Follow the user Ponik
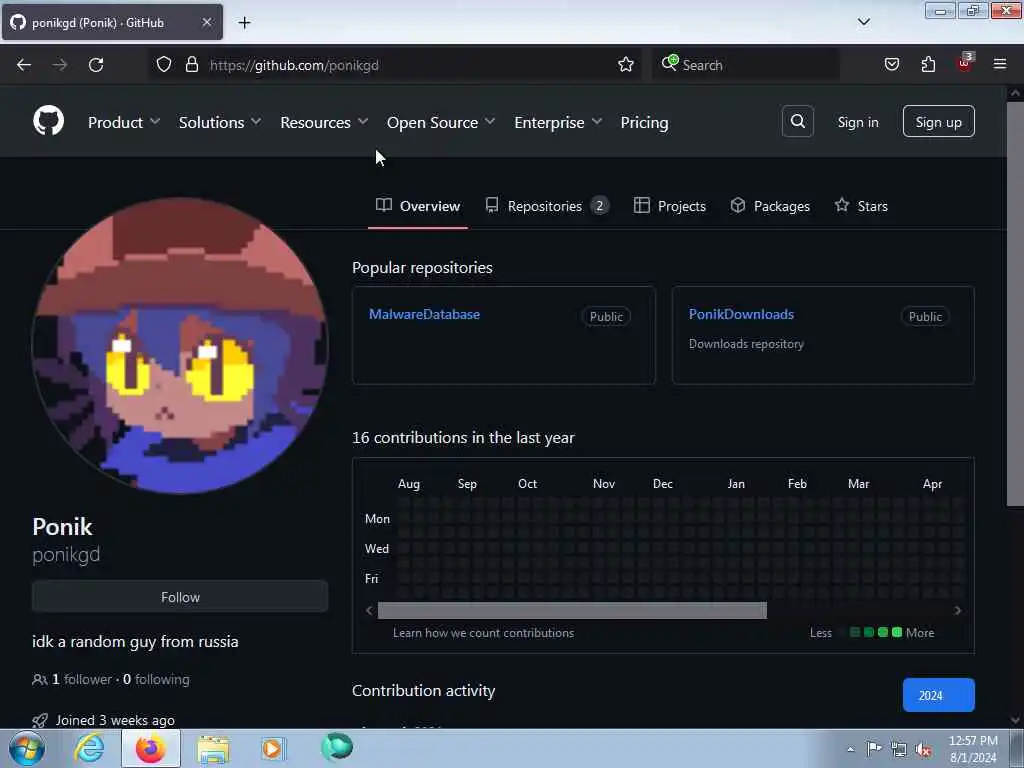This screenshot has width=1024, height=768. point(180,597)
